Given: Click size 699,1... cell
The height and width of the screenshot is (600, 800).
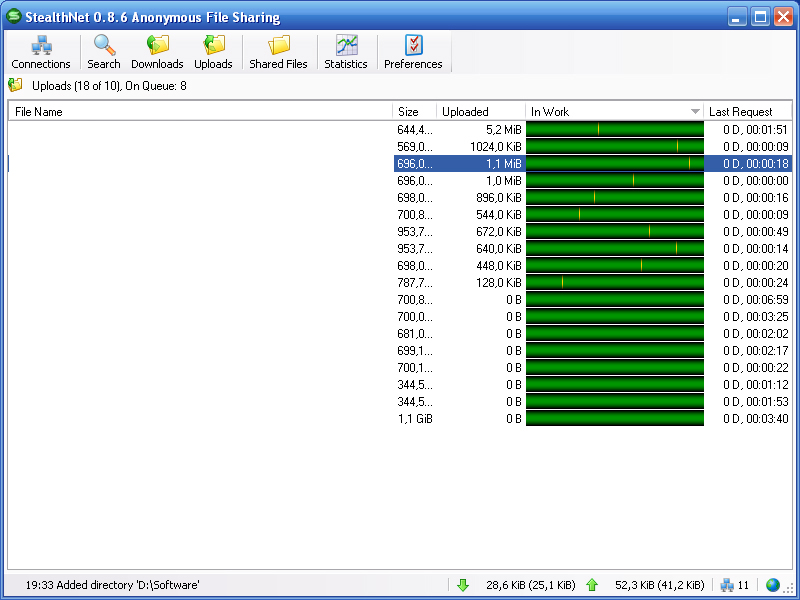Looking at the screenshot, I should 415,351.
